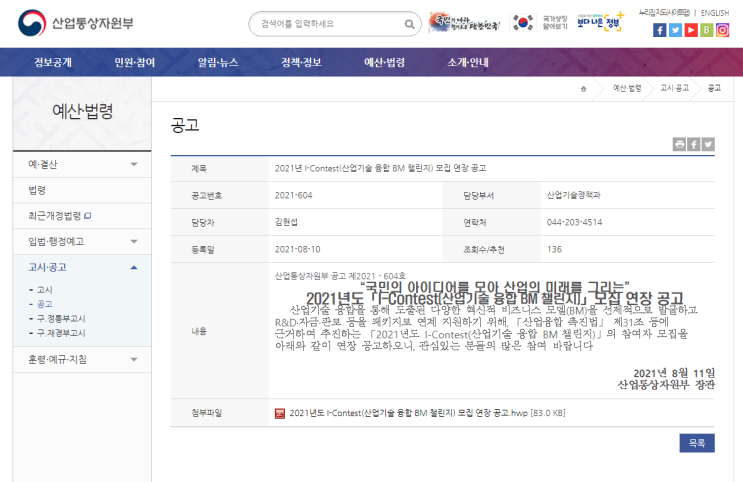Open the 알림·뉴스 menu
743x482 pixels.
[218, 62]
